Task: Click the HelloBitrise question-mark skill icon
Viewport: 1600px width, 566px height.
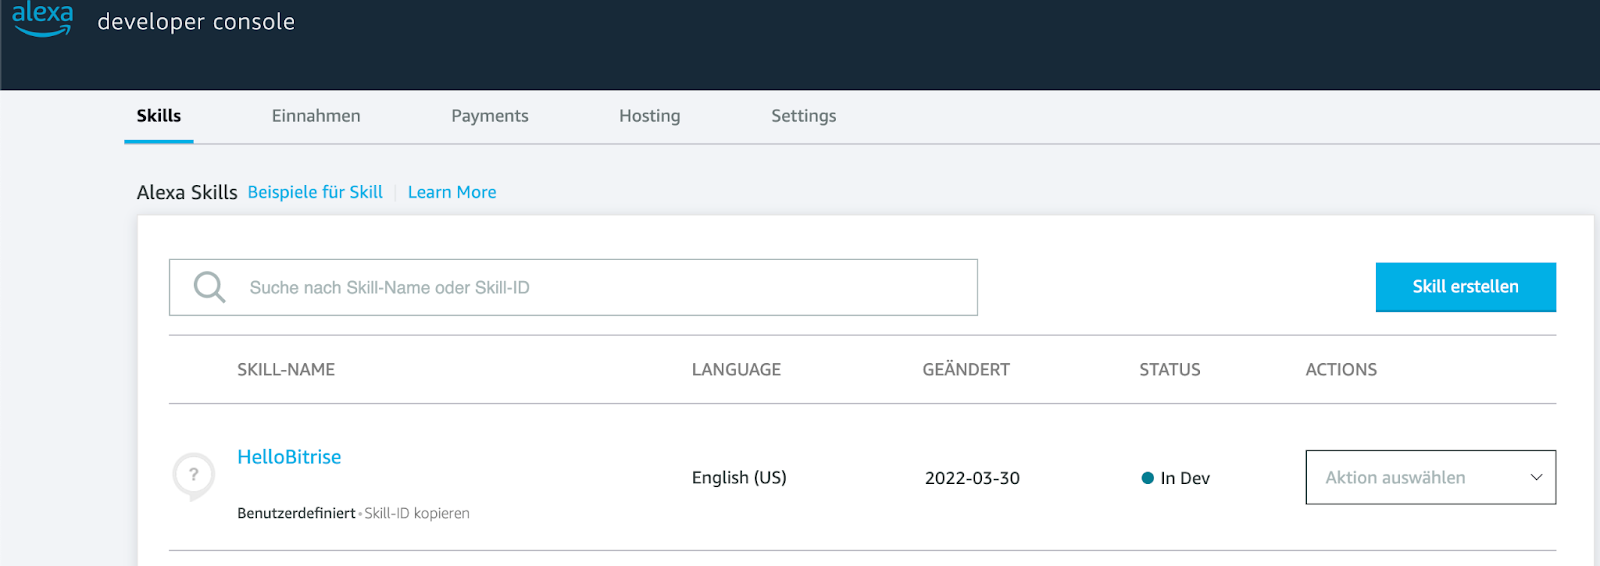Action: [x=193, y=476]
